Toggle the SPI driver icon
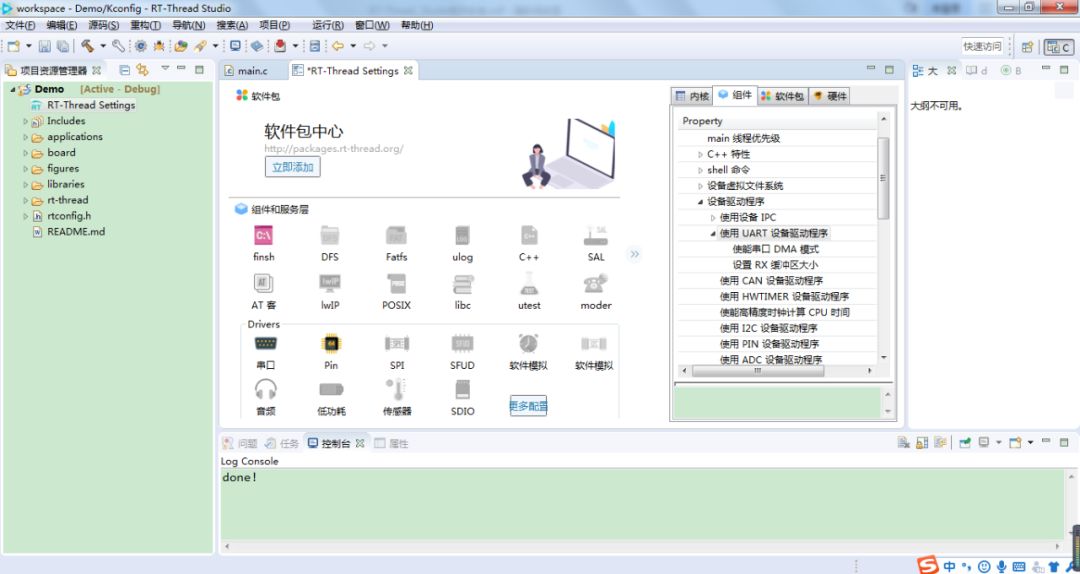Viewport: 1080px width, 574px height. pyautogui.click(x=397, y=343)
